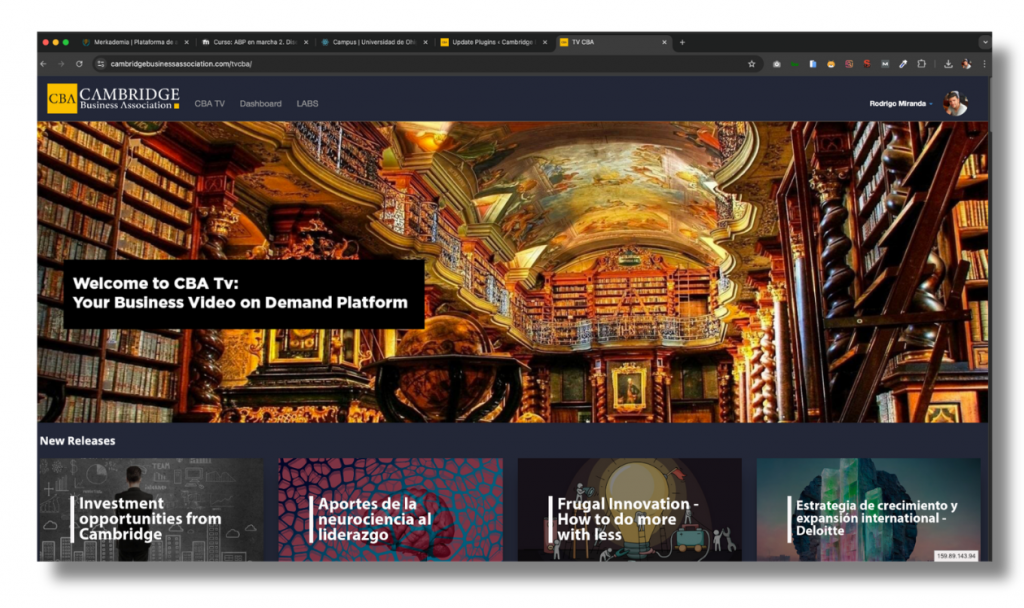Show browser downloads
The width and height of the screenshot is (1024, 608).
click(948, 64)
